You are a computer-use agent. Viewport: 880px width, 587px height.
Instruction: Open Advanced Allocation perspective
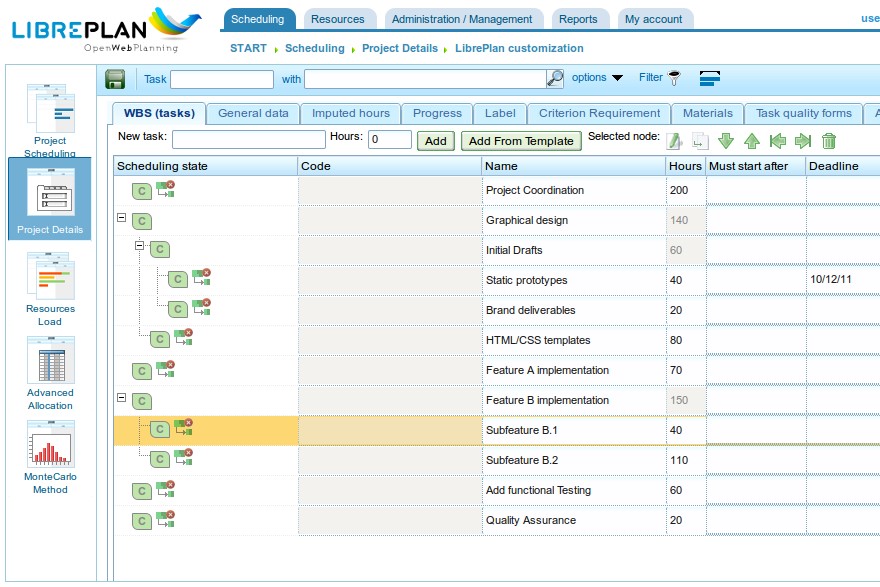50,373
